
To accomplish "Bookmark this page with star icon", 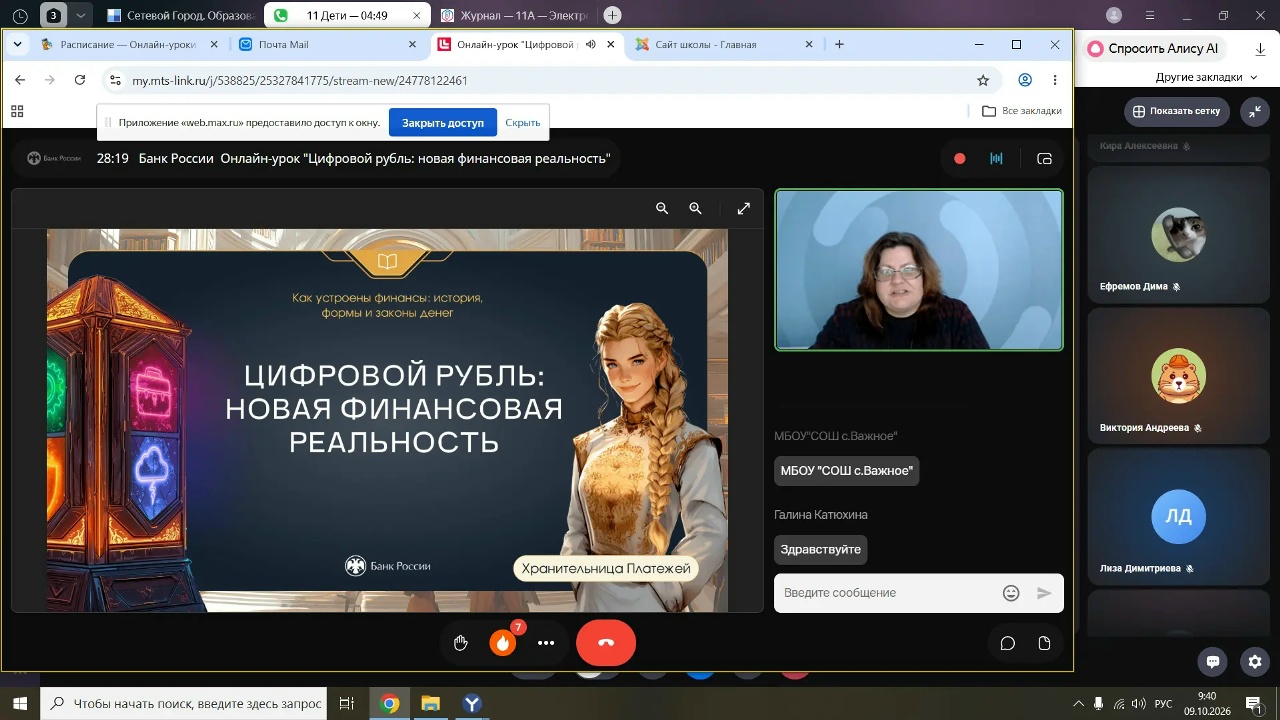I will [x=983, y=80].
